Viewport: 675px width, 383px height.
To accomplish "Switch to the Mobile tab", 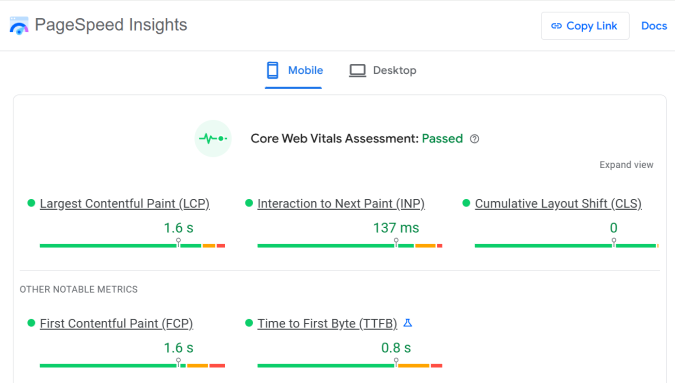I will 294,70.
